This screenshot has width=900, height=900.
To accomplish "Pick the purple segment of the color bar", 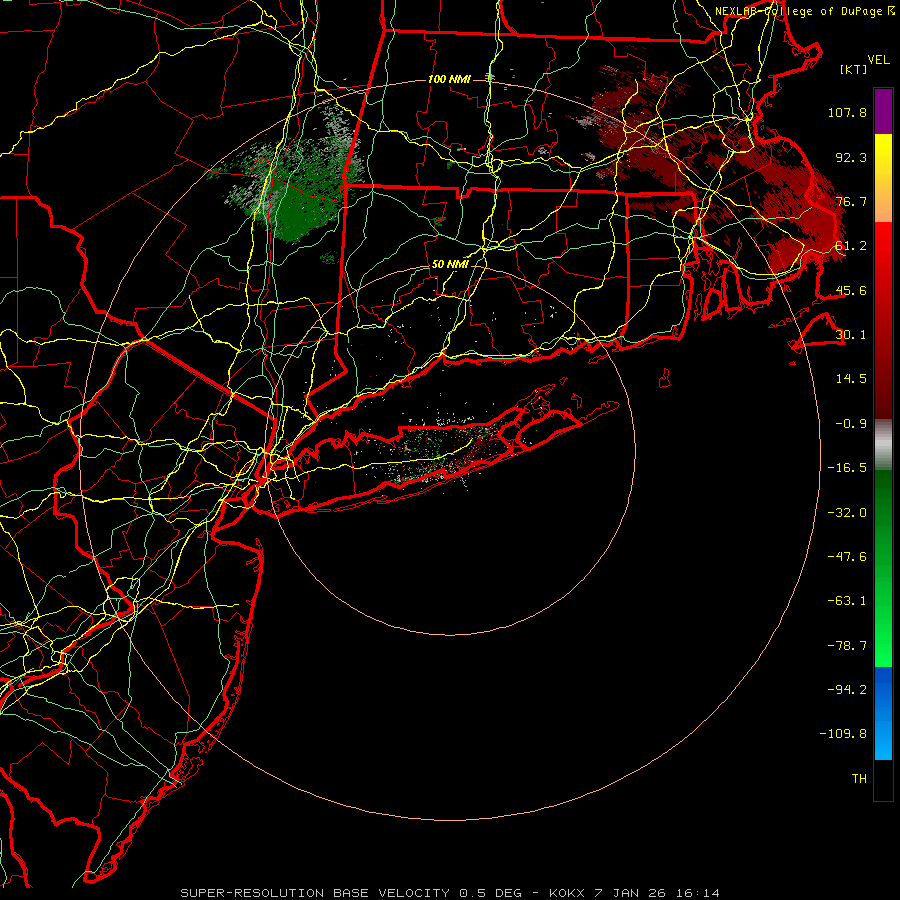I will point(883,111).
